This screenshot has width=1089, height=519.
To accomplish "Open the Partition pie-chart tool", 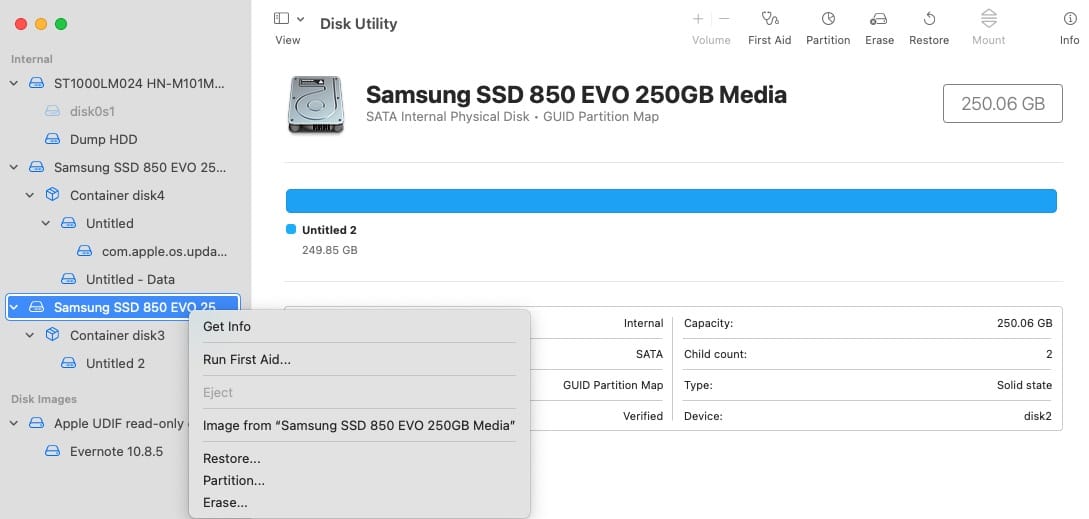I will (828, 19).
